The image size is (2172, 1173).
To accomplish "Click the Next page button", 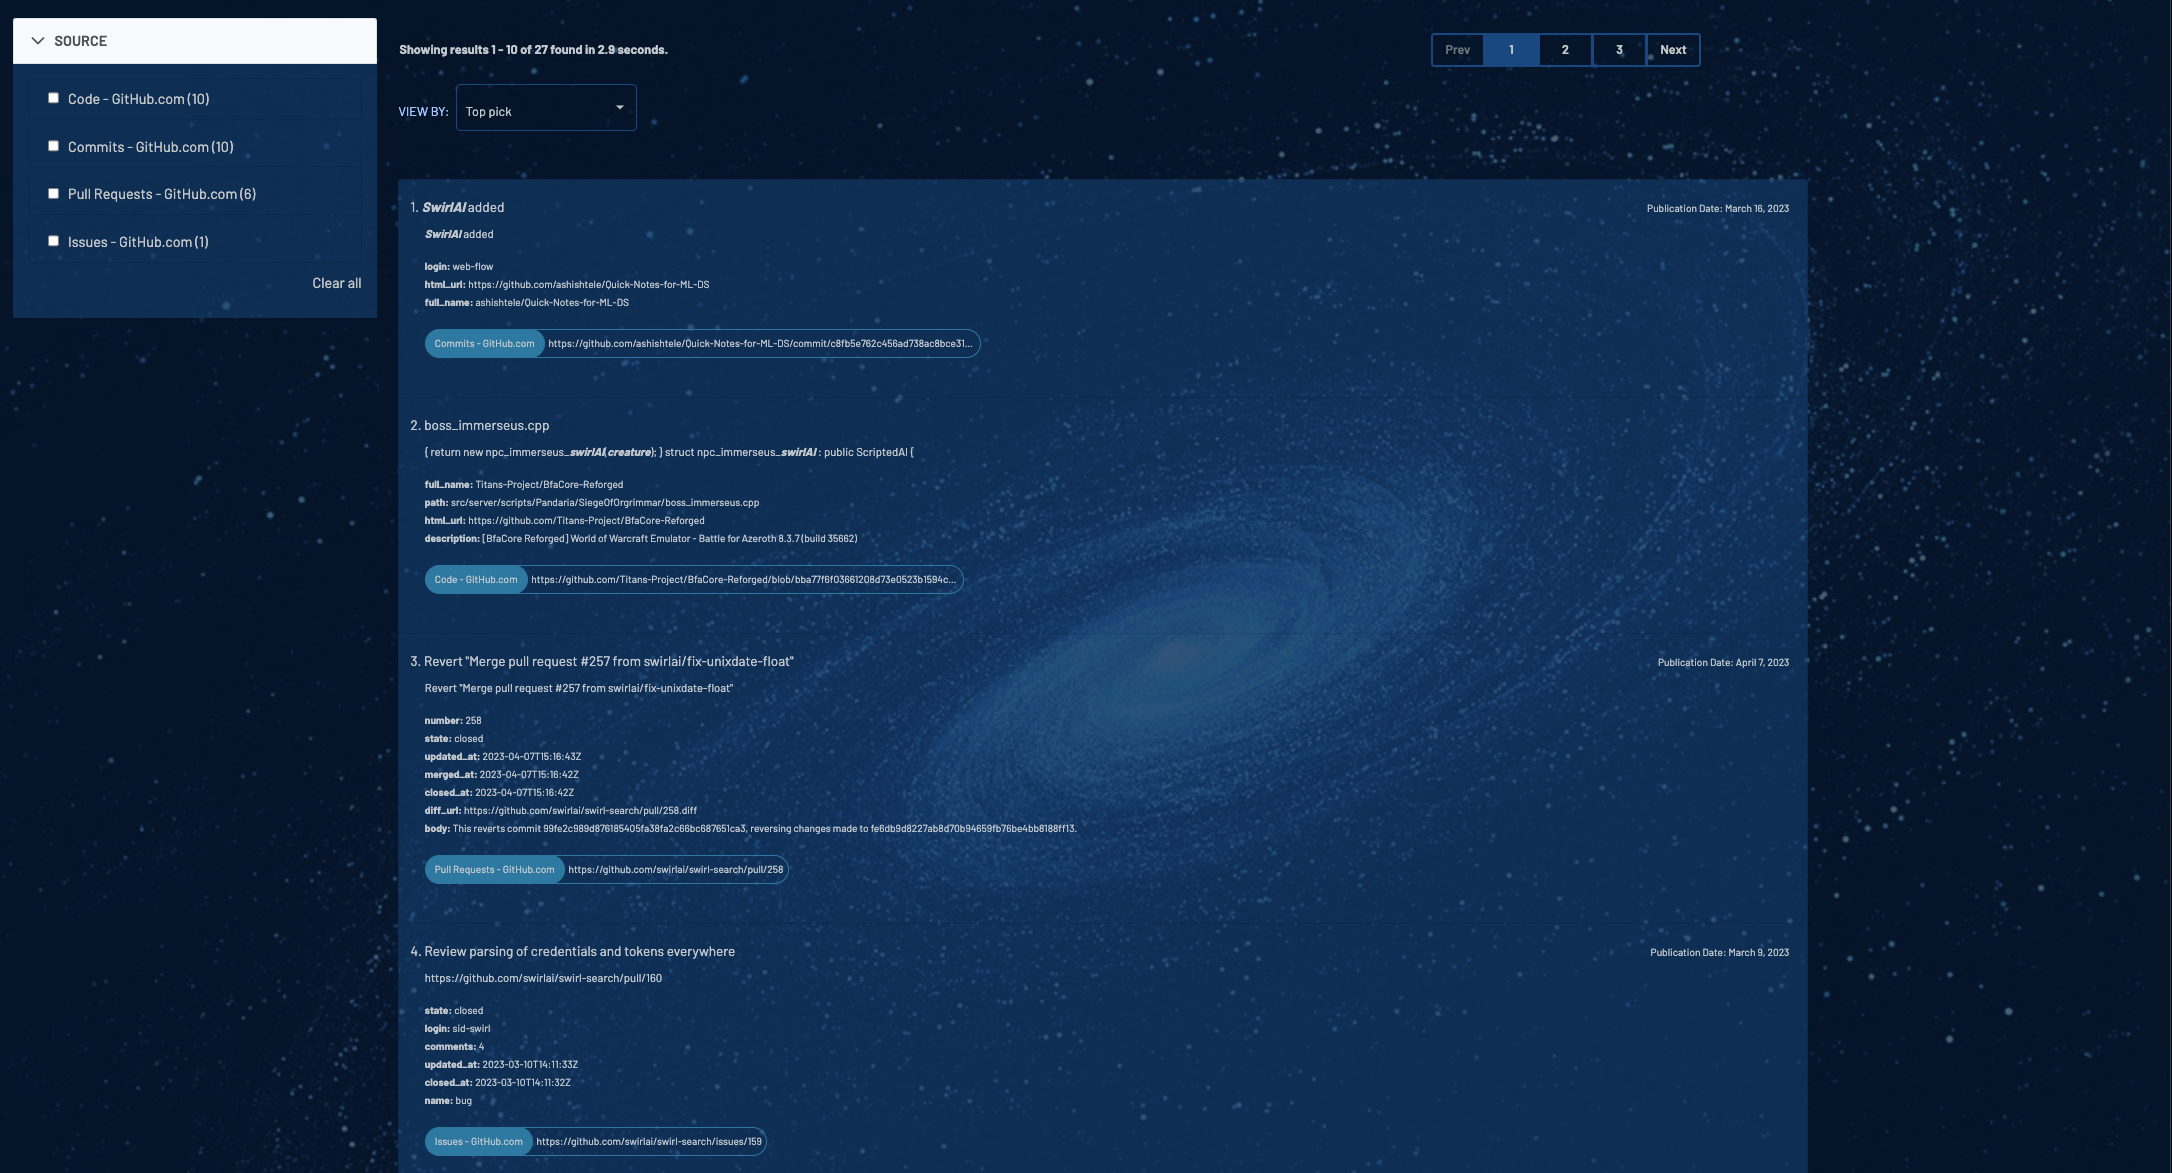I will pyautogui.click(x=1673, y=50).
